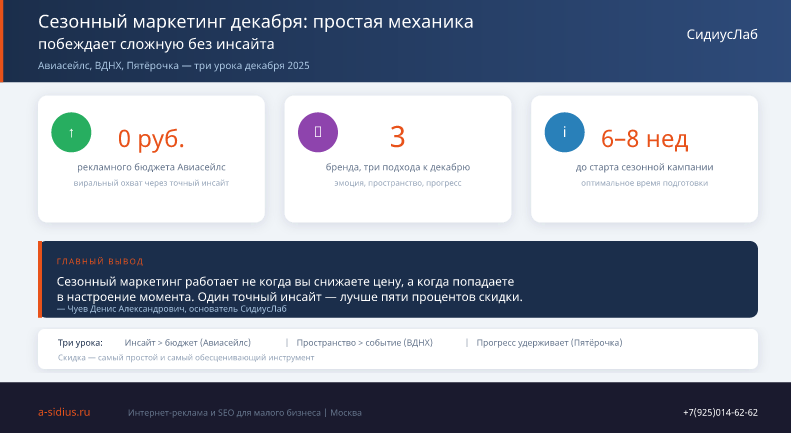The height and width of the screenshot is (433, 791).
Task: Click the blue info circle icon
Action: pyautogui.click(x=564, y=132)
